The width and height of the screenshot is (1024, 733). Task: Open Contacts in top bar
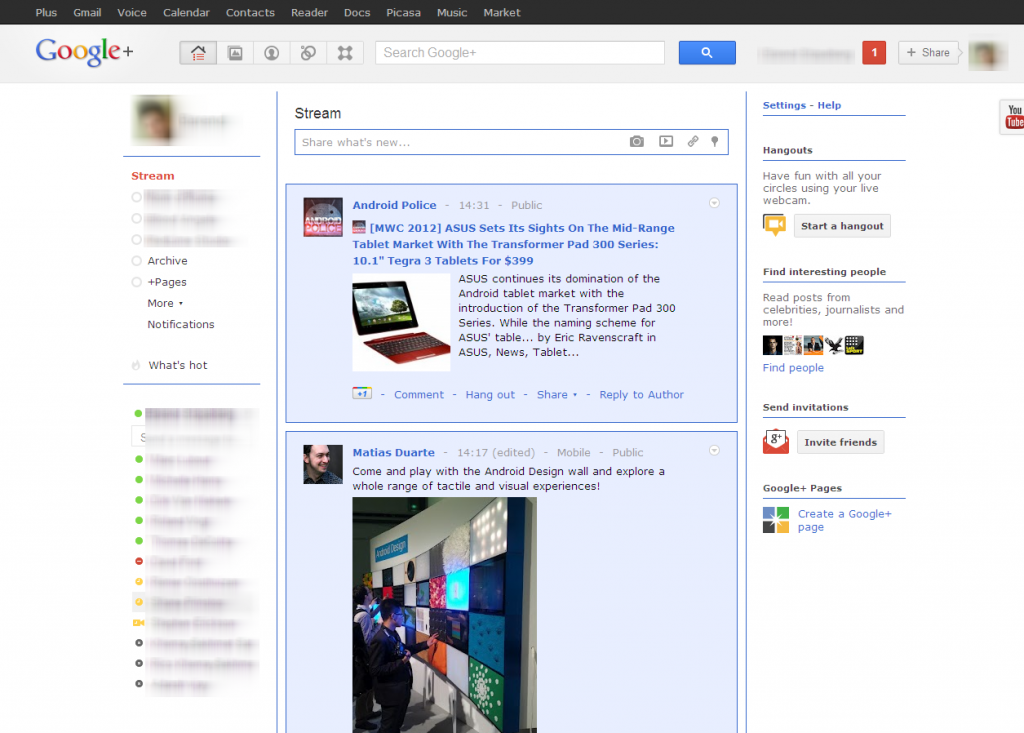tap(250, 12)
